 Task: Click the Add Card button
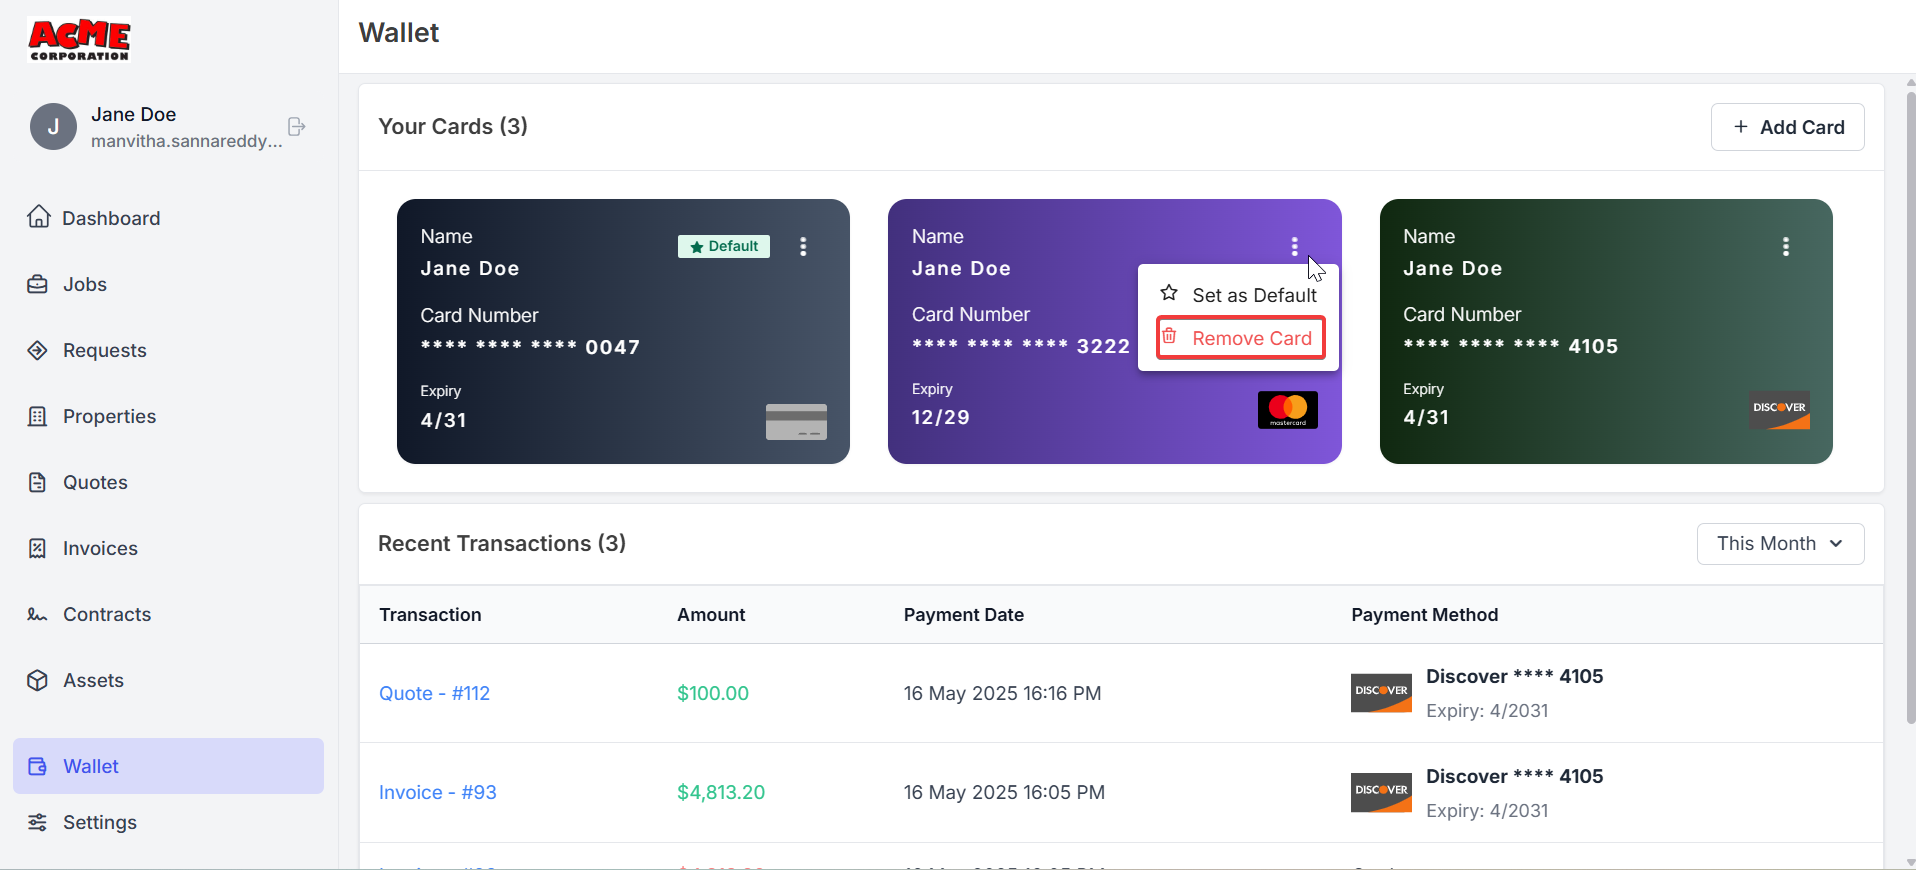(1787, 127)
